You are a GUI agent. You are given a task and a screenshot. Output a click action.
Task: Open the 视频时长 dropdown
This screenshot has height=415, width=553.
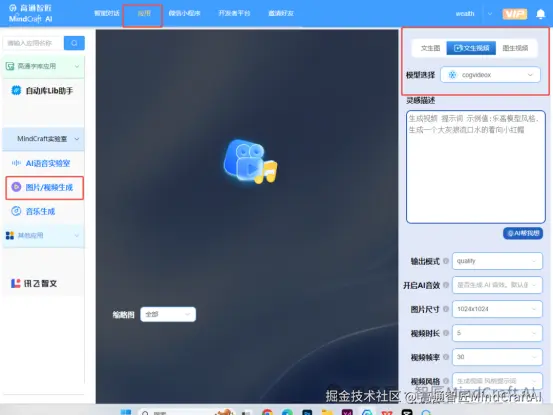pos(497,333)
